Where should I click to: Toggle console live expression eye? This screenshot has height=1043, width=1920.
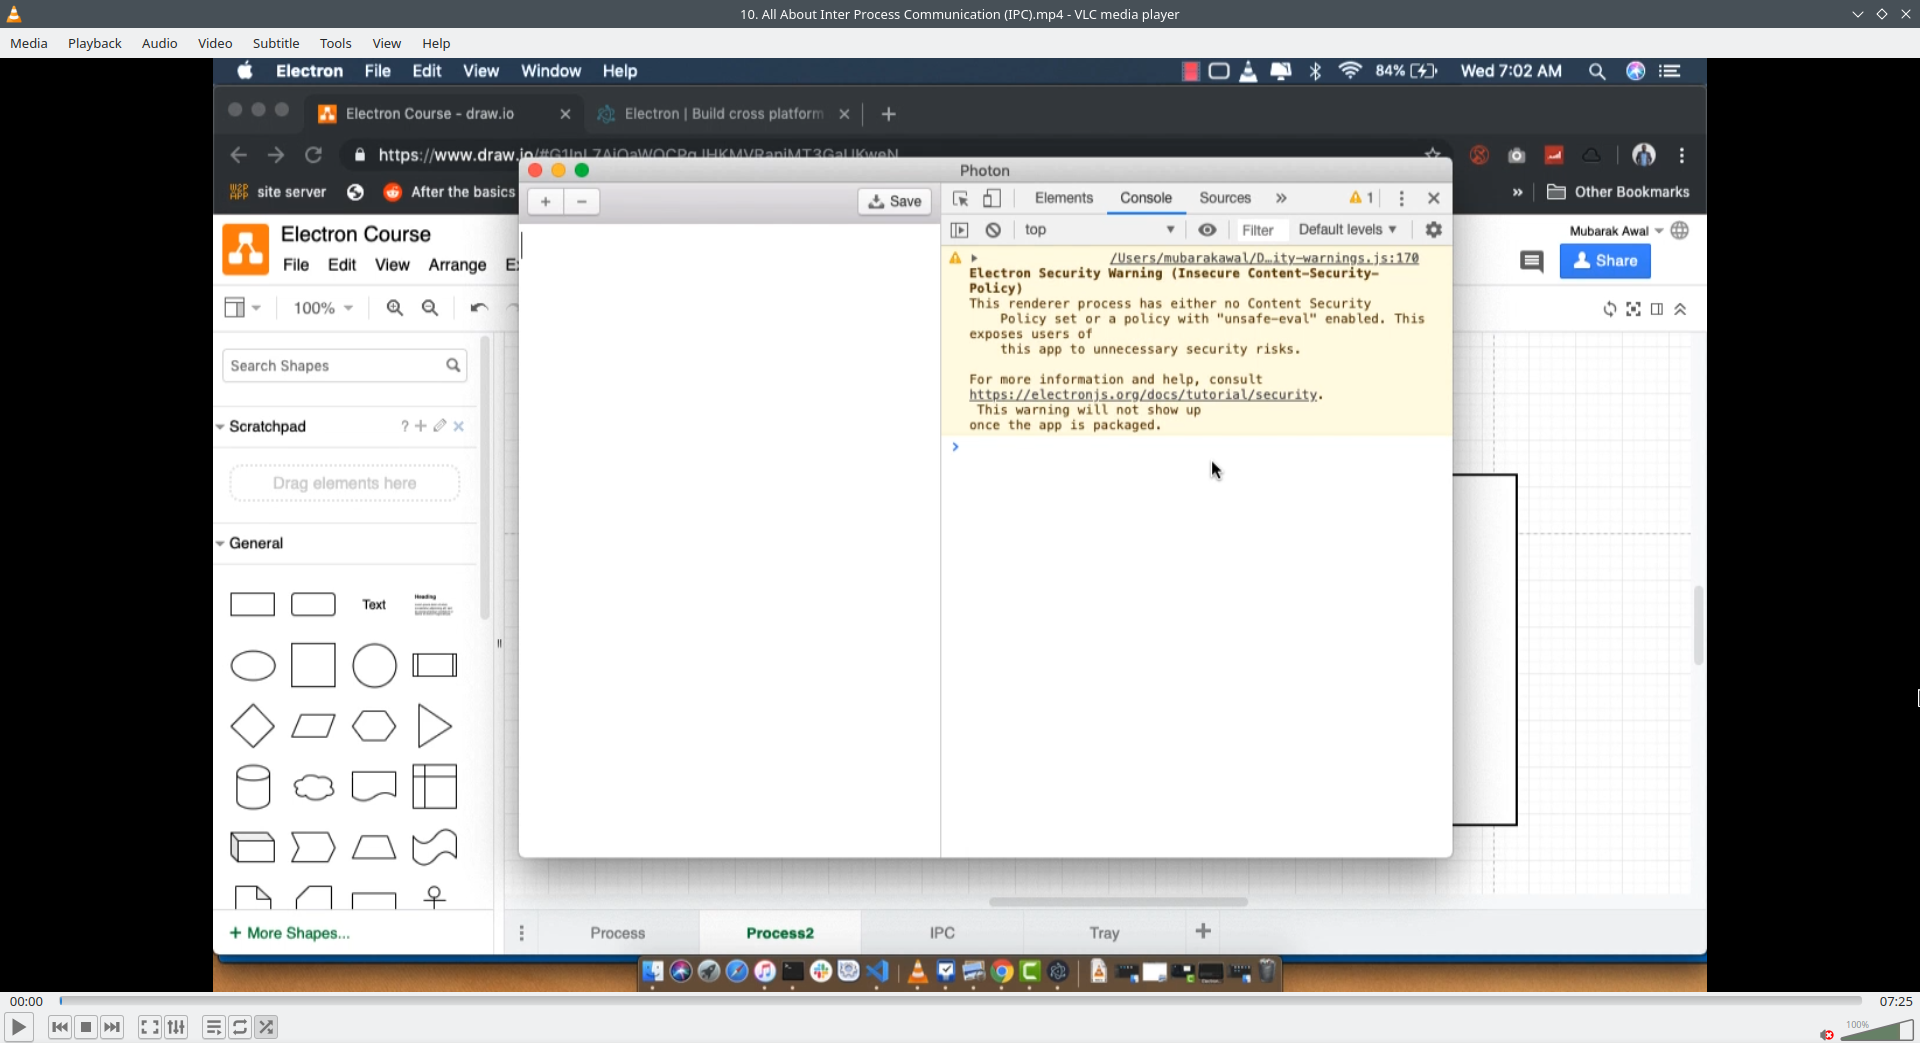[x=1207, y=230]
